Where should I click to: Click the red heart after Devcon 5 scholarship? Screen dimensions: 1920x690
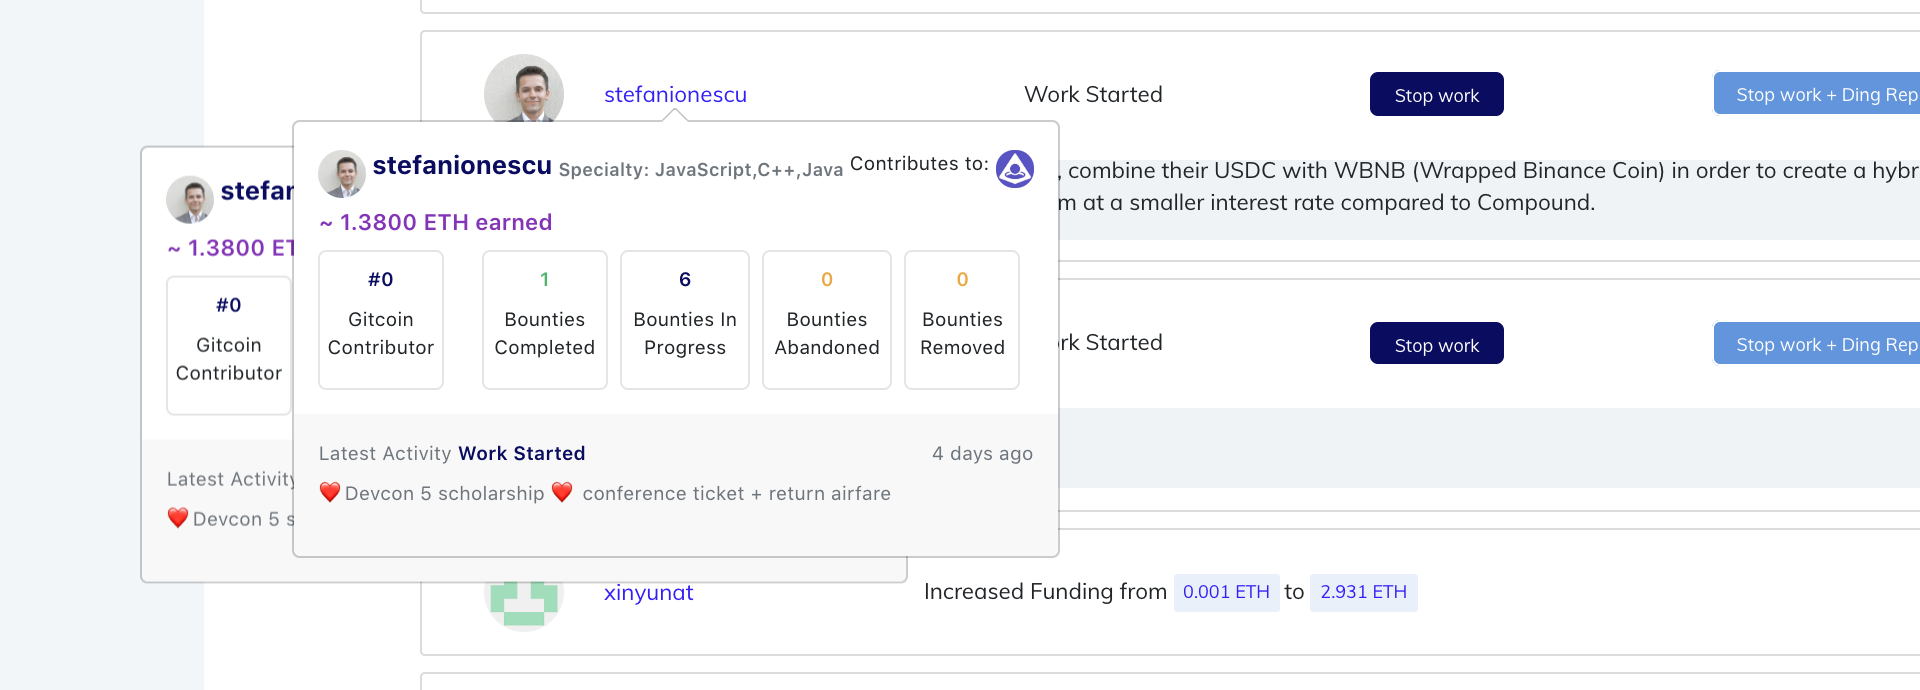coord(562,492)
